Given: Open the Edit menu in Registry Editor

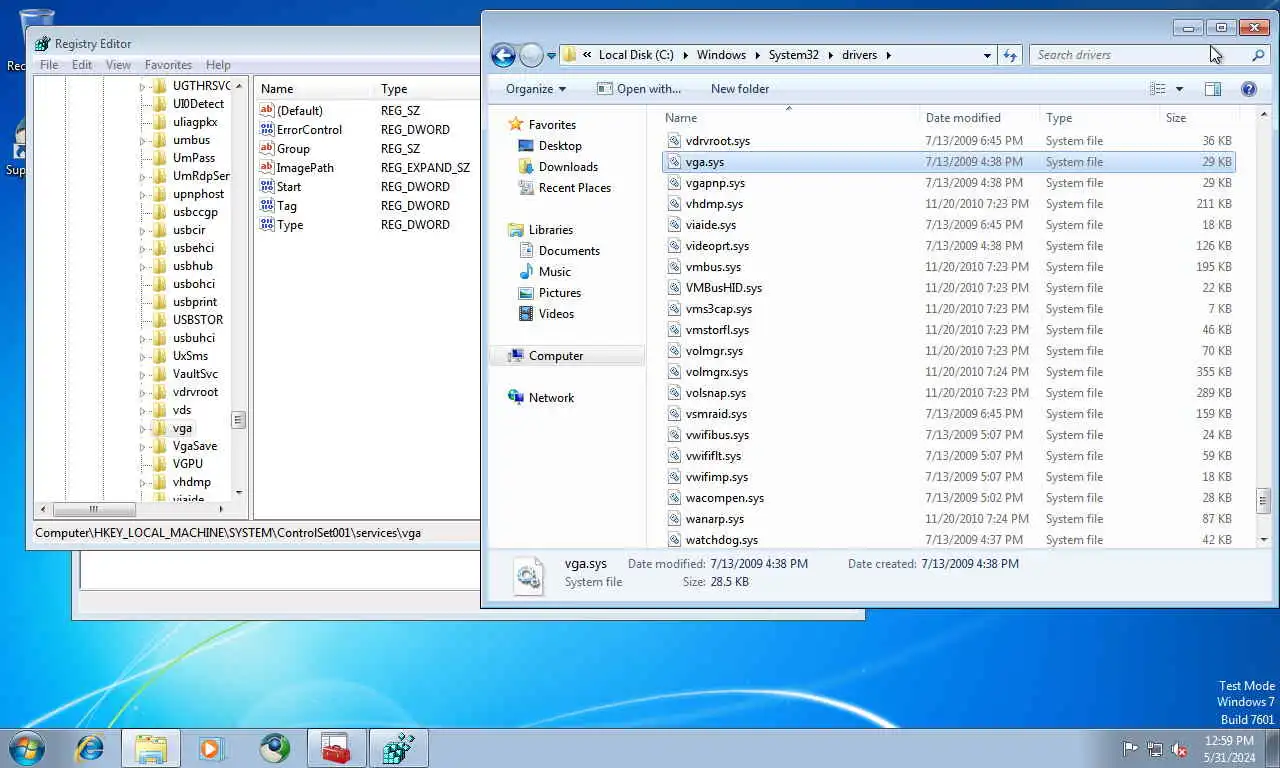Looking at the screenshot, I should [82, 65].
